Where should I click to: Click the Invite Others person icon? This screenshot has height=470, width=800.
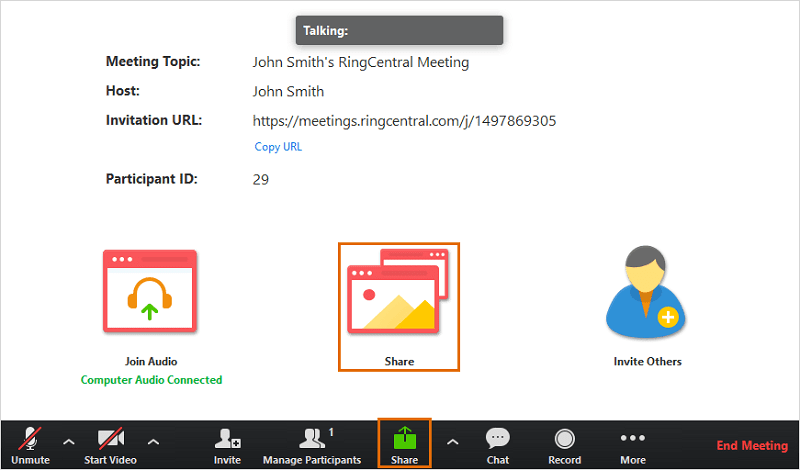tap(646, 291)
